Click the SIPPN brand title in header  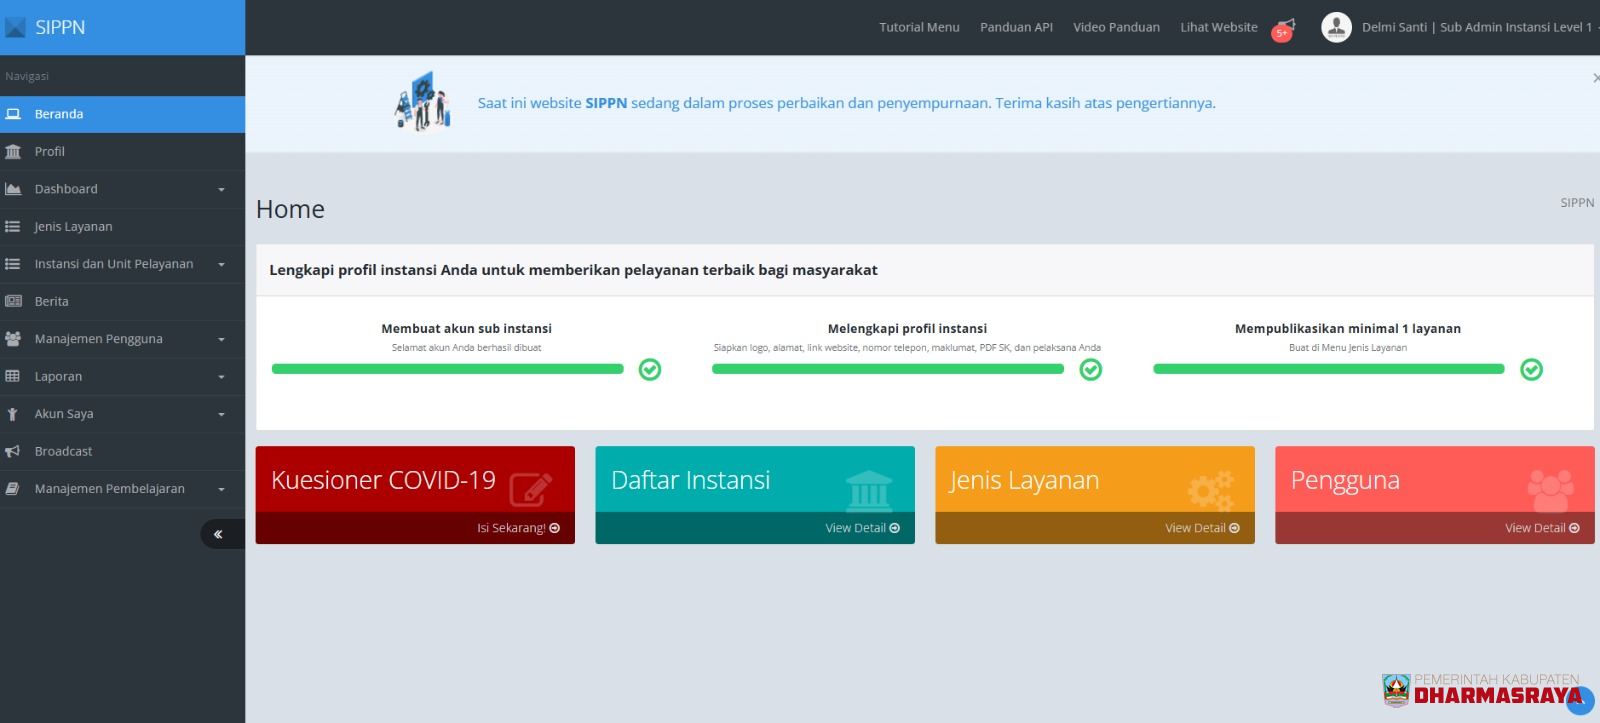[60, 27]
